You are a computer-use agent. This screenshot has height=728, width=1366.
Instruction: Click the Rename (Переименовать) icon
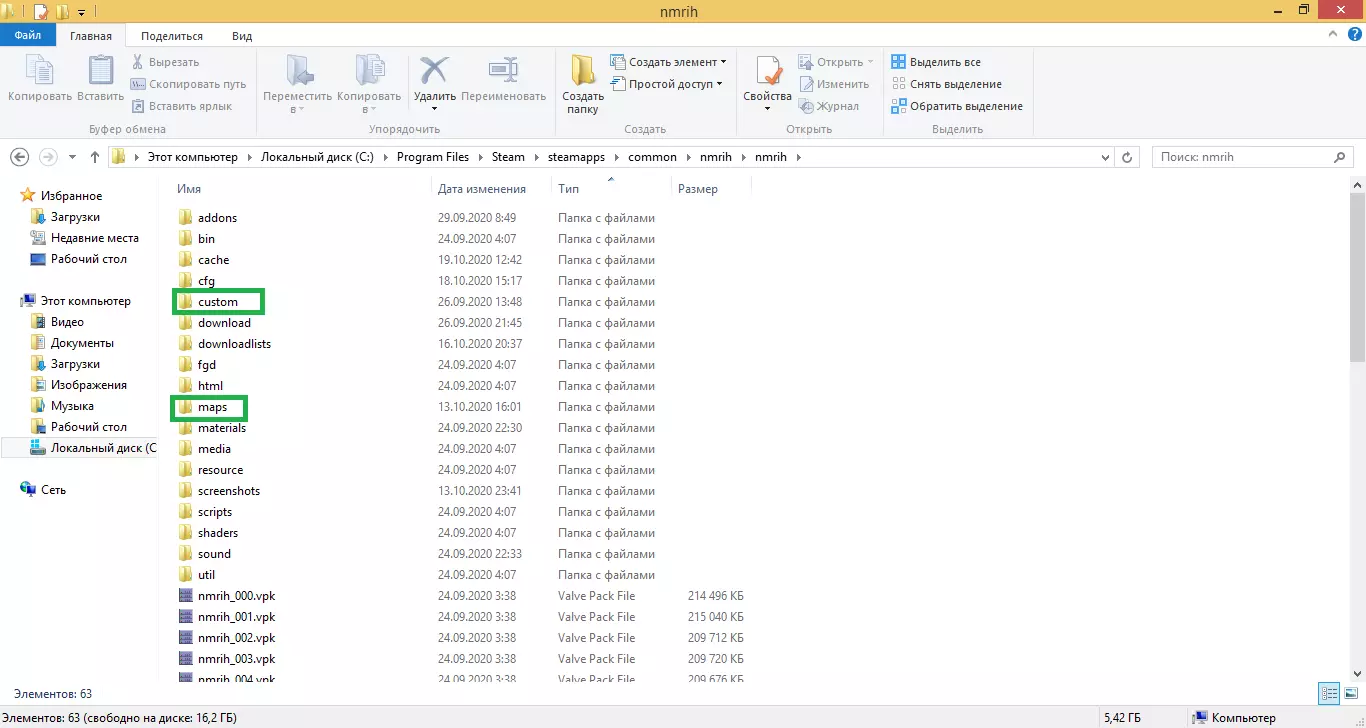pyautogui.click(x=502, y=72)
